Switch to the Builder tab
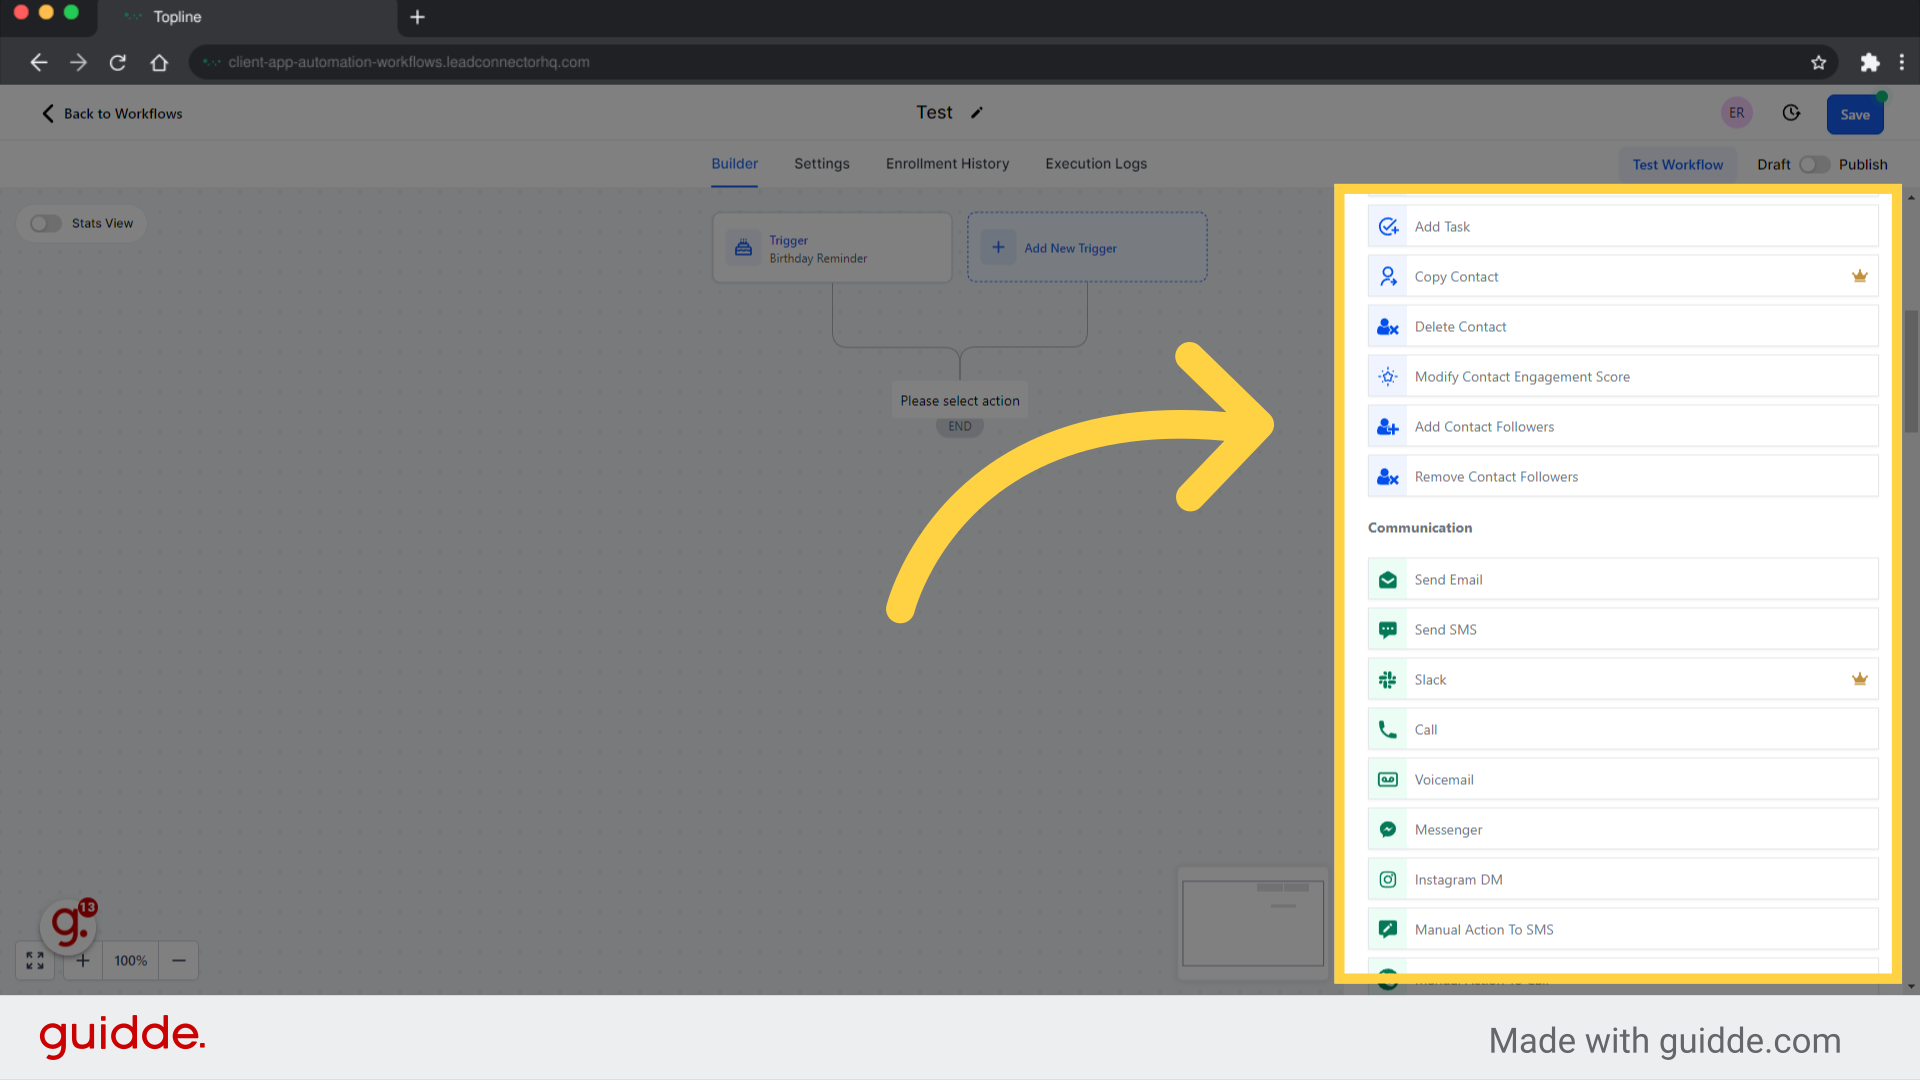Image resolution: width=1920 pixels, height=1080 pixels. click(735, 164)
